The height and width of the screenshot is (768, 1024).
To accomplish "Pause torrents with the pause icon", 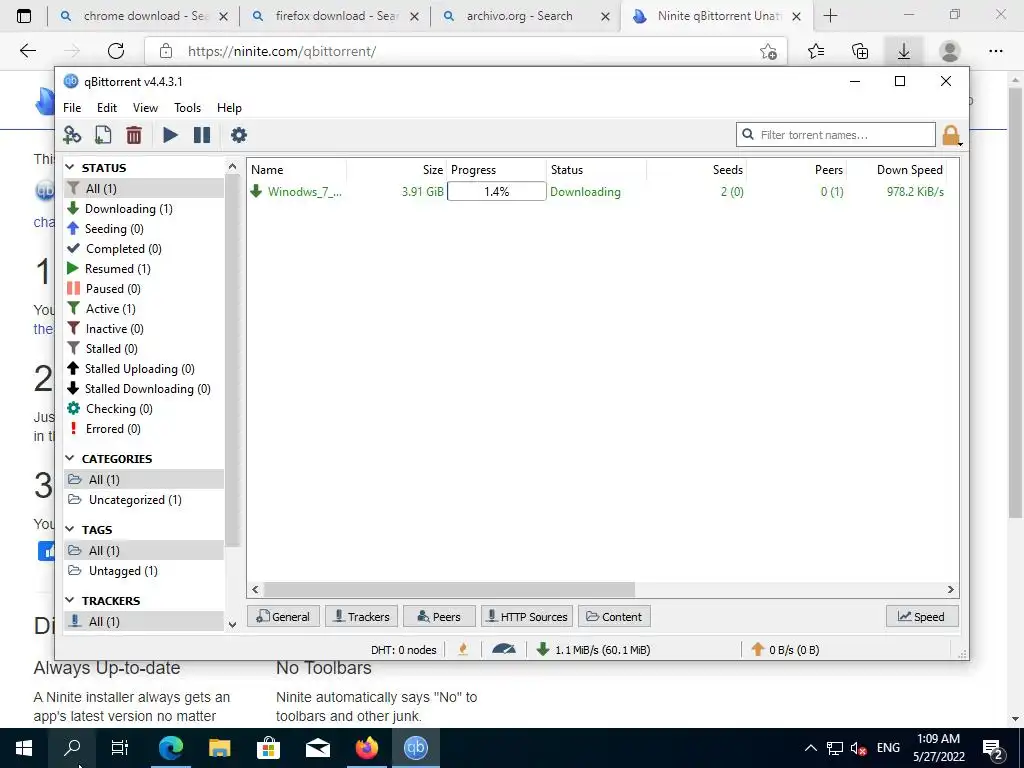I will [202, 135].
